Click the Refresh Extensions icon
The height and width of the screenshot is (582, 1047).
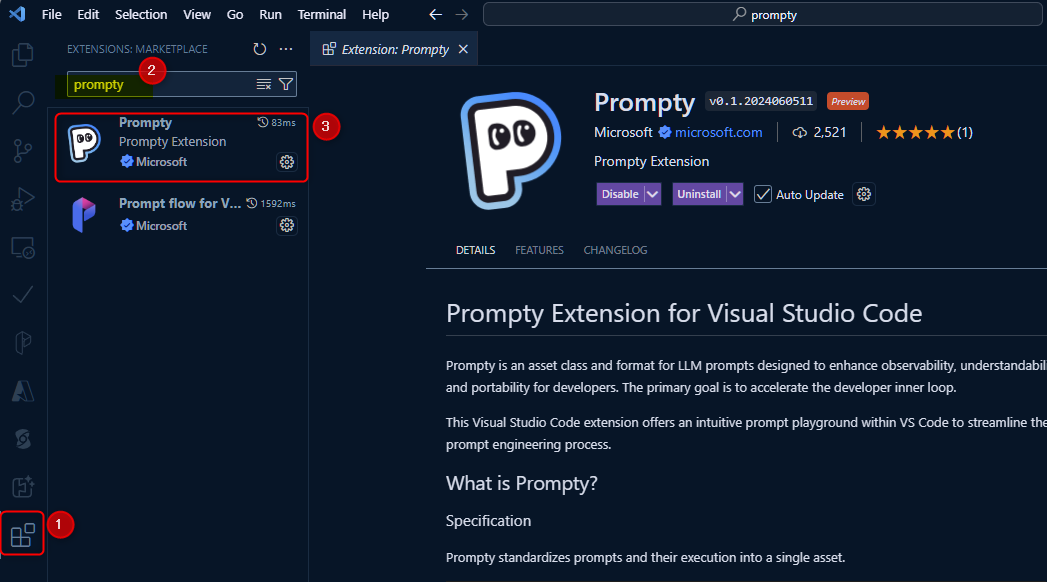[x=259, y=48]
